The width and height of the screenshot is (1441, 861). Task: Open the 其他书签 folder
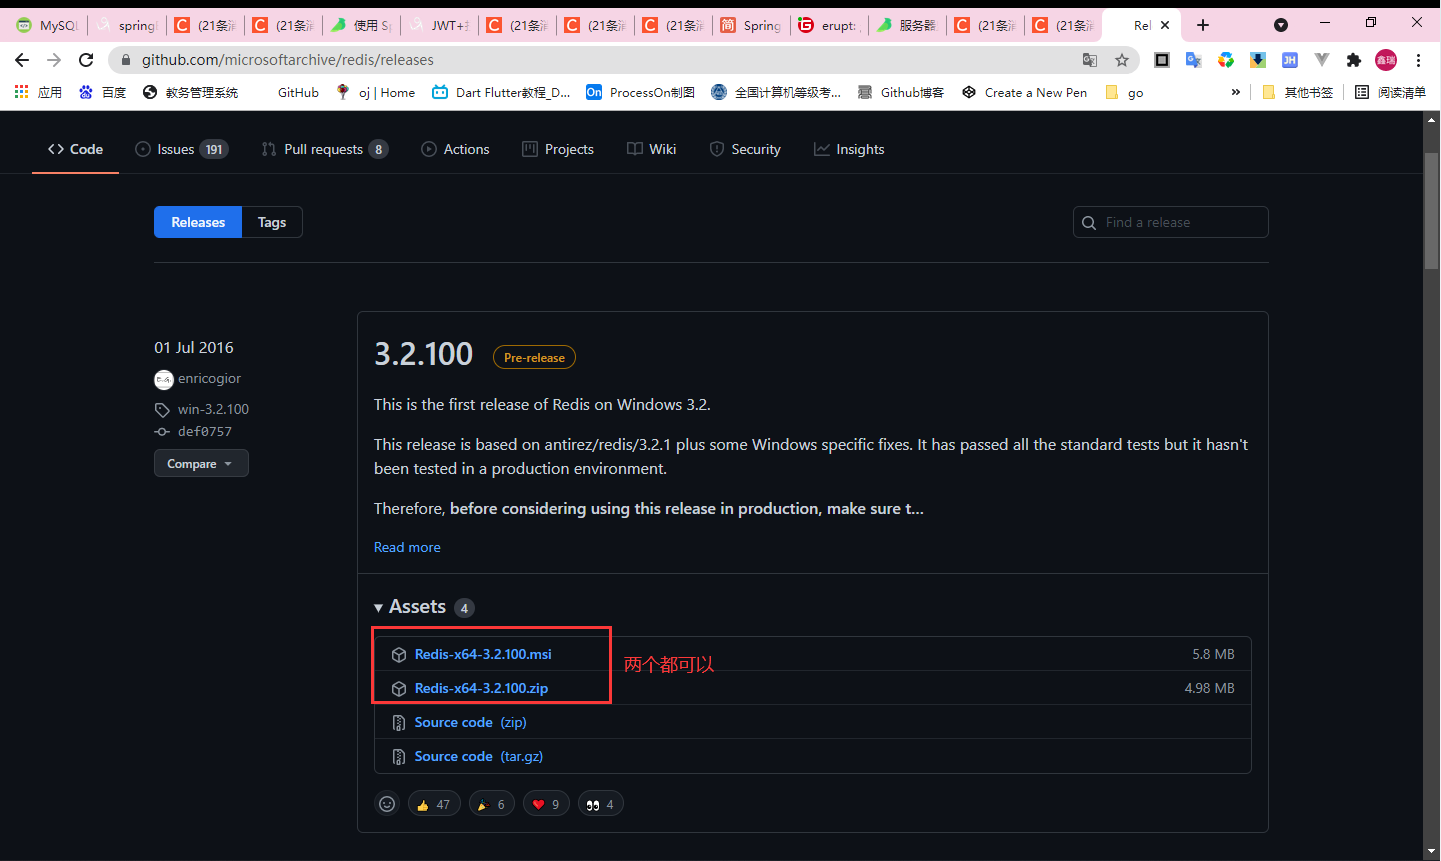tap(1298, 92)
